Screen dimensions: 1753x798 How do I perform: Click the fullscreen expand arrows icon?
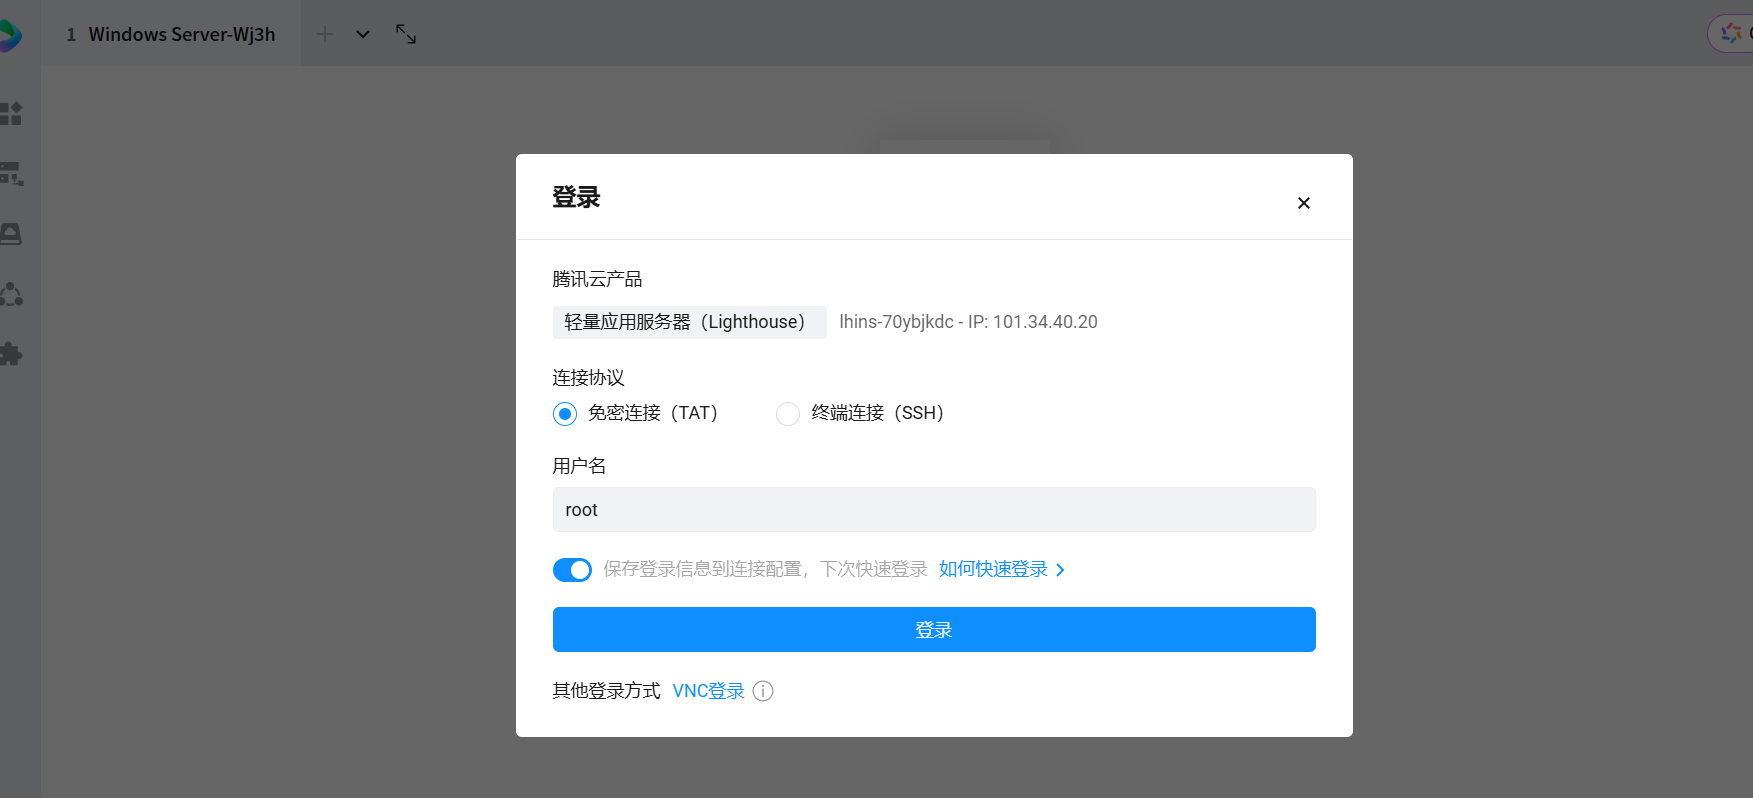[406, 34]
